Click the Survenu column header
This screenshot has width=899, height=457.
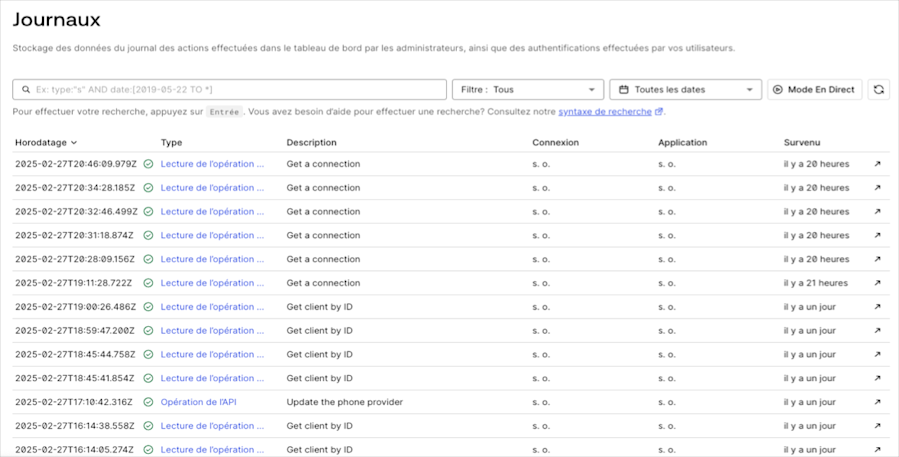(x=802, y=142)
